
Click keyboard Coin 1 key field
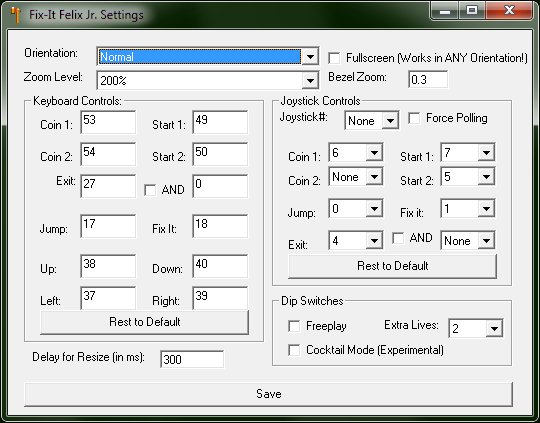click(108, 122)
